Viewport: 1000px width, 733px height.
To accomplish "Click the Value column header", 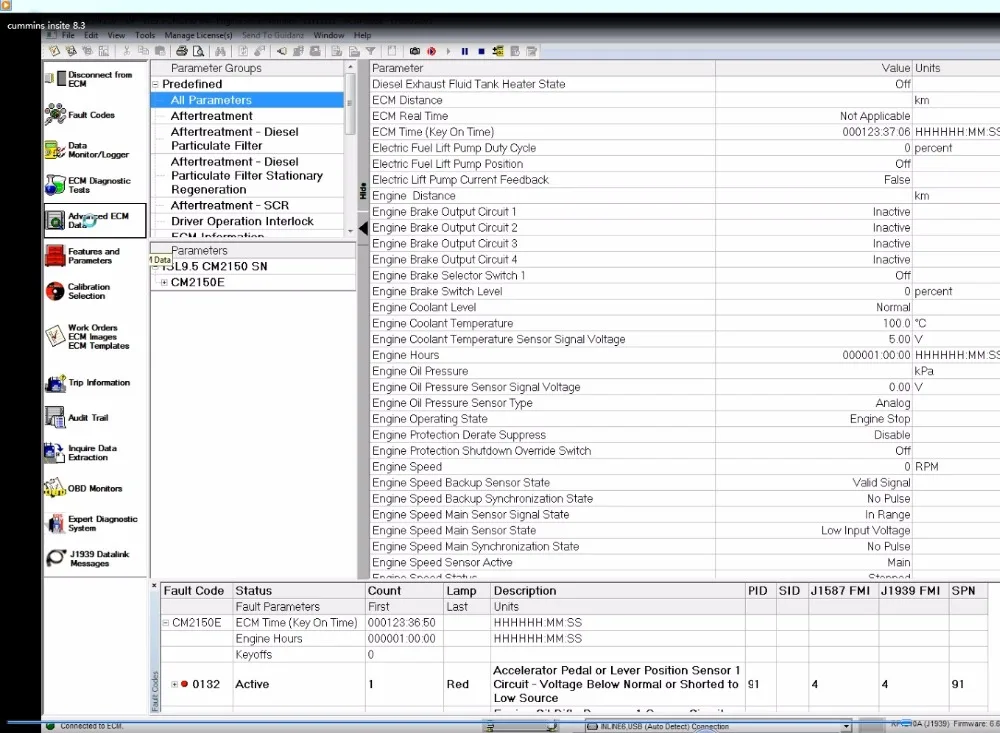I will click(x=814, y=68).
